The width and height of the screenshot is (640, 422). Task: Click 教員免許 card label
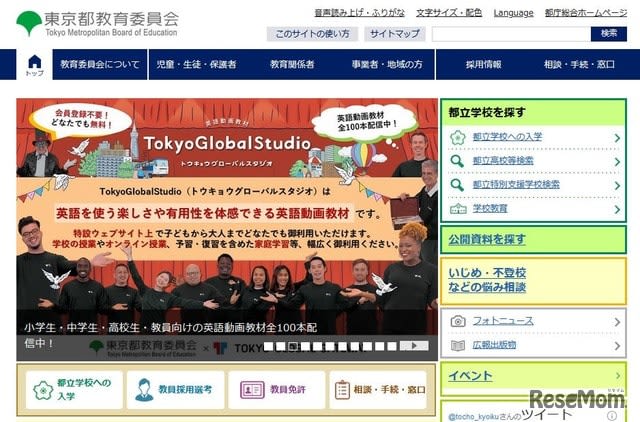[288, 390]
